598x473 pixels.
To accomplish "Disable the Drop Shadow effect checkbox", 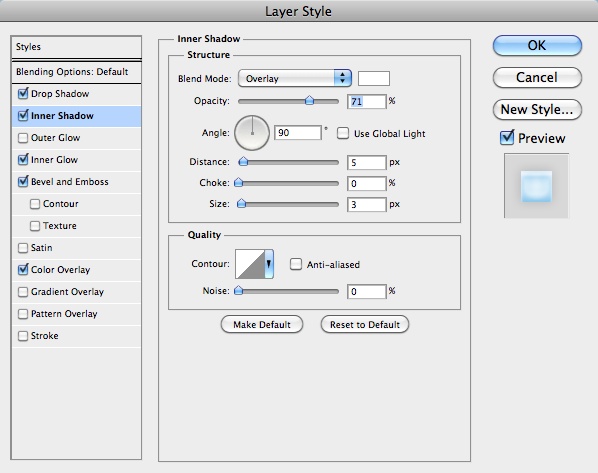I will tap(23, 93).
